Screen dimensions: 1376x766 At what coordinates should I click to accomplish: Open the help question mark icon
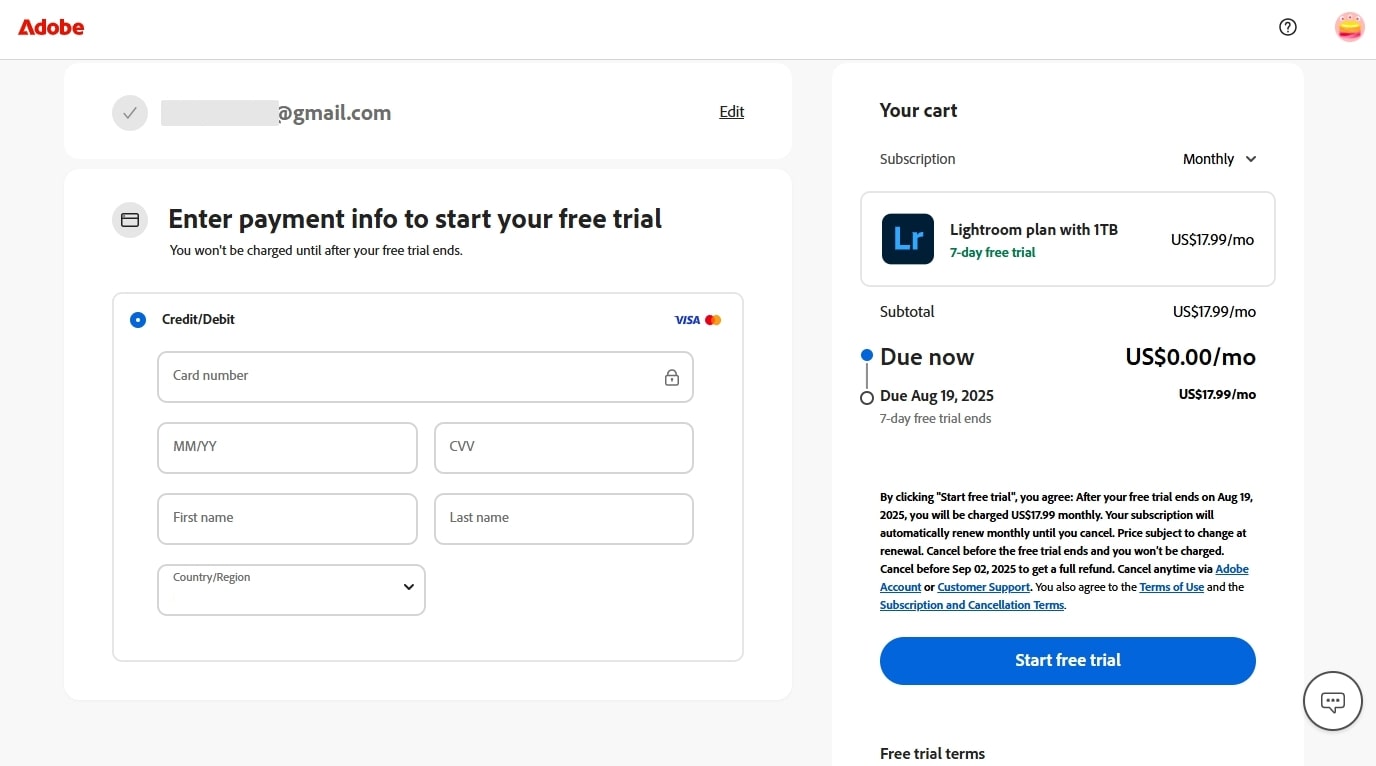(1287, 26)
